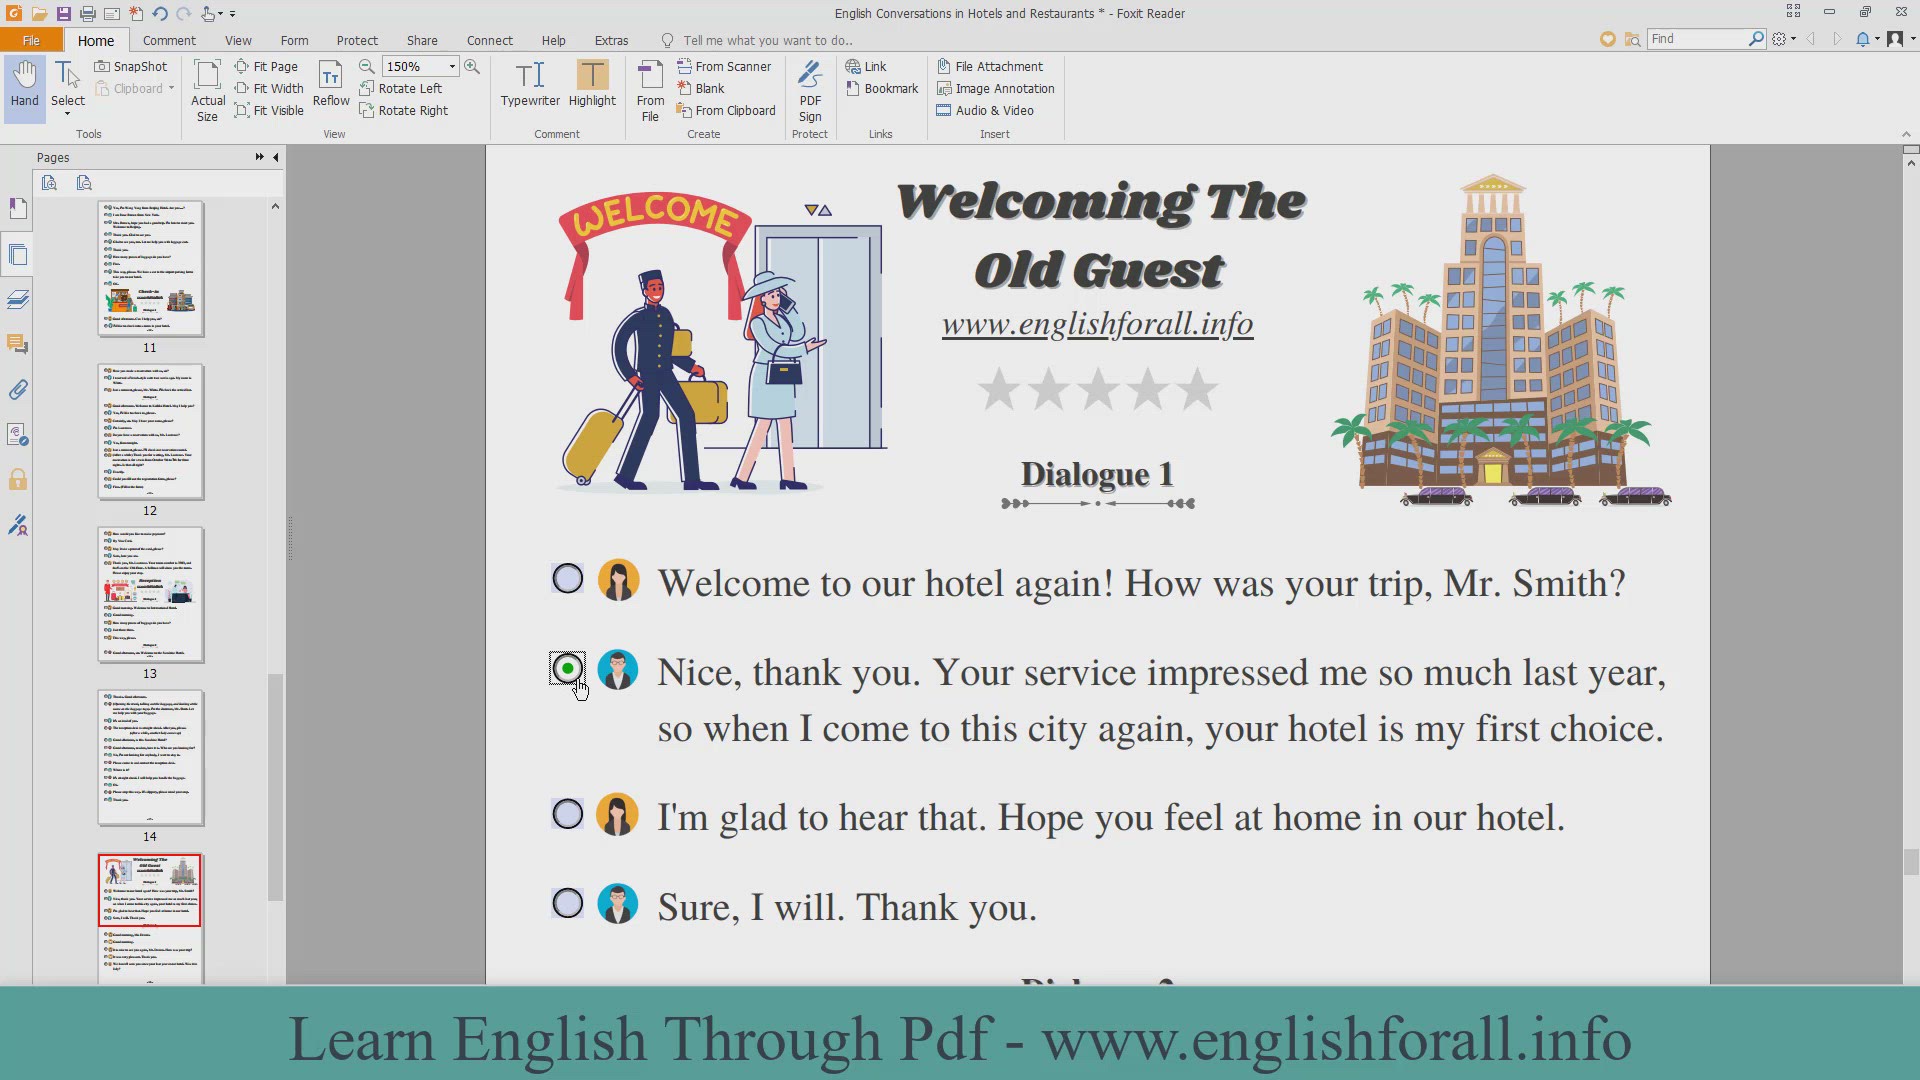Viewport: 1920px width, 1080px height.
Task: Click the SnapShot tool
Action: click(x=131, y=66)
